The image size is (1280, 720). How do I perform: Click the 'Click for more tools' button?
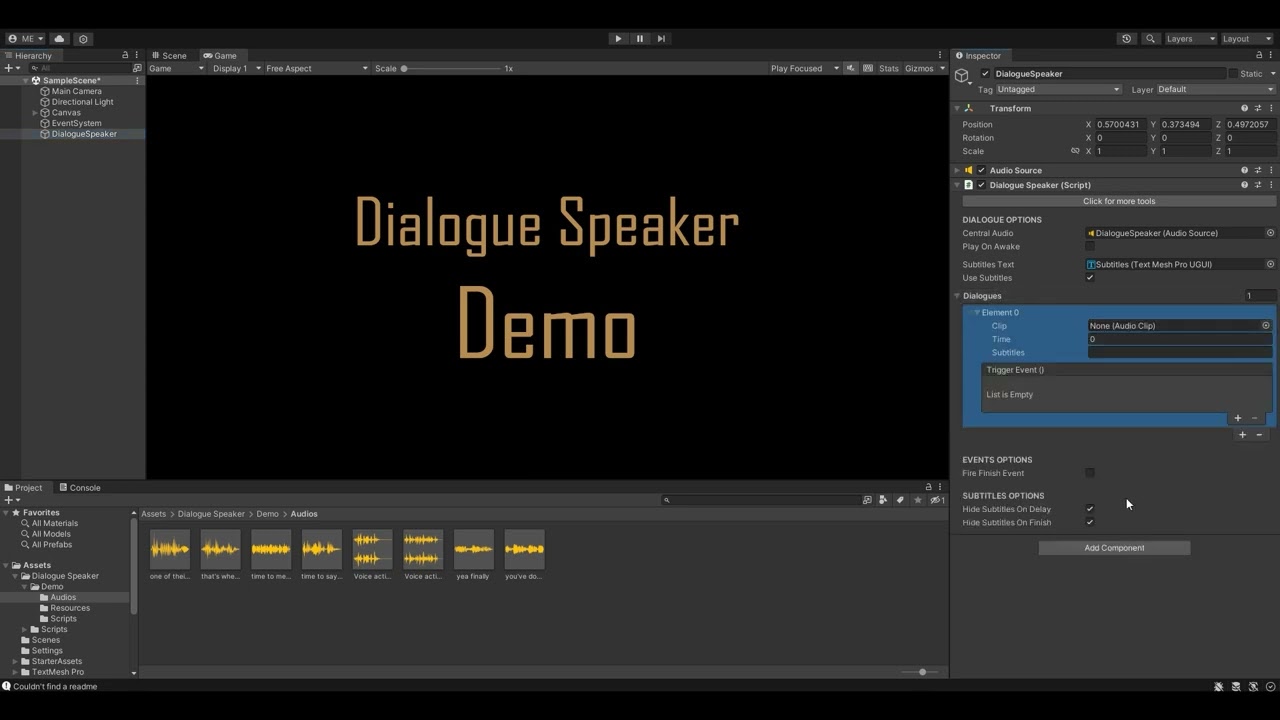point(1119,201)
